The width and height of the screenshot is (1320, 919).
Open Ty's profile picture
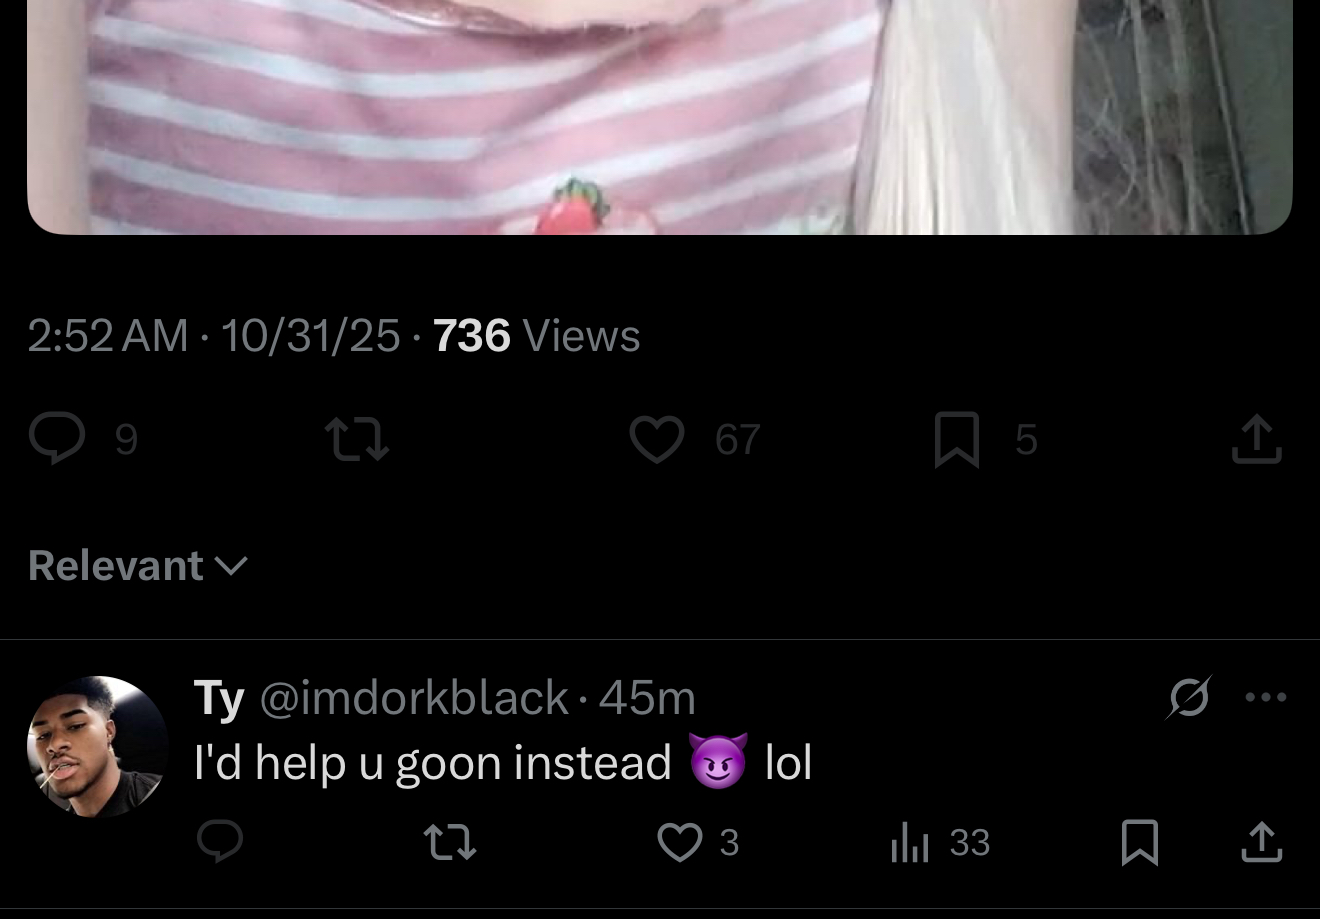pyautogui.click(x=98, y=746)
